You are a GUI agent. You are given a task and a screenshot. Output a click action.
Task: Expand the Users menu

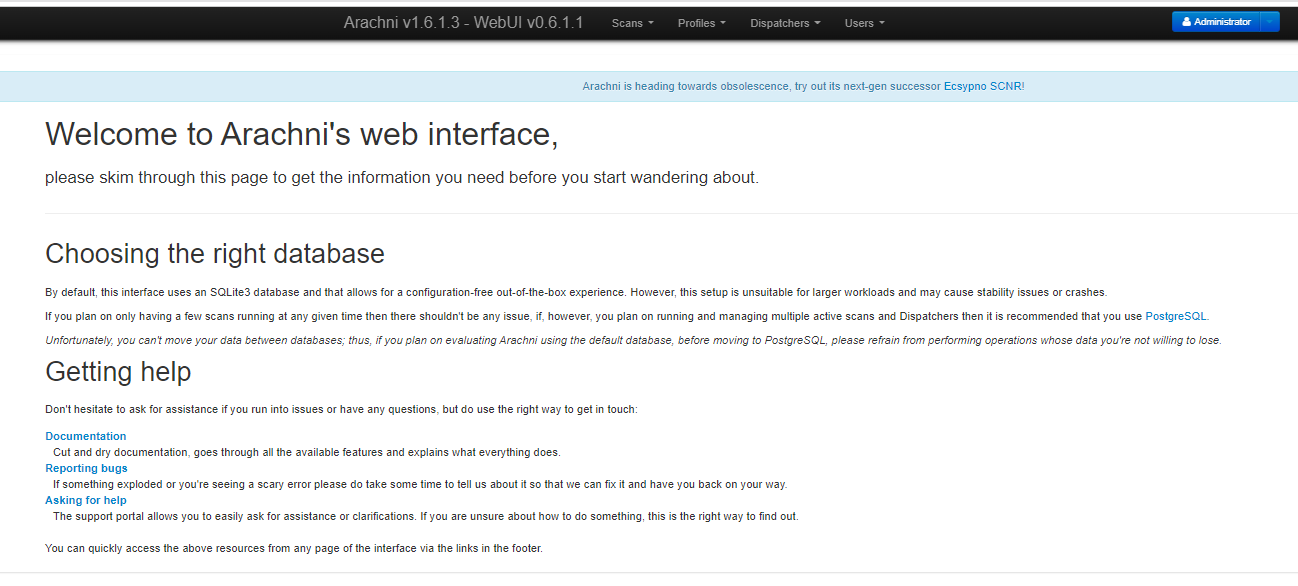coord(864,23)
